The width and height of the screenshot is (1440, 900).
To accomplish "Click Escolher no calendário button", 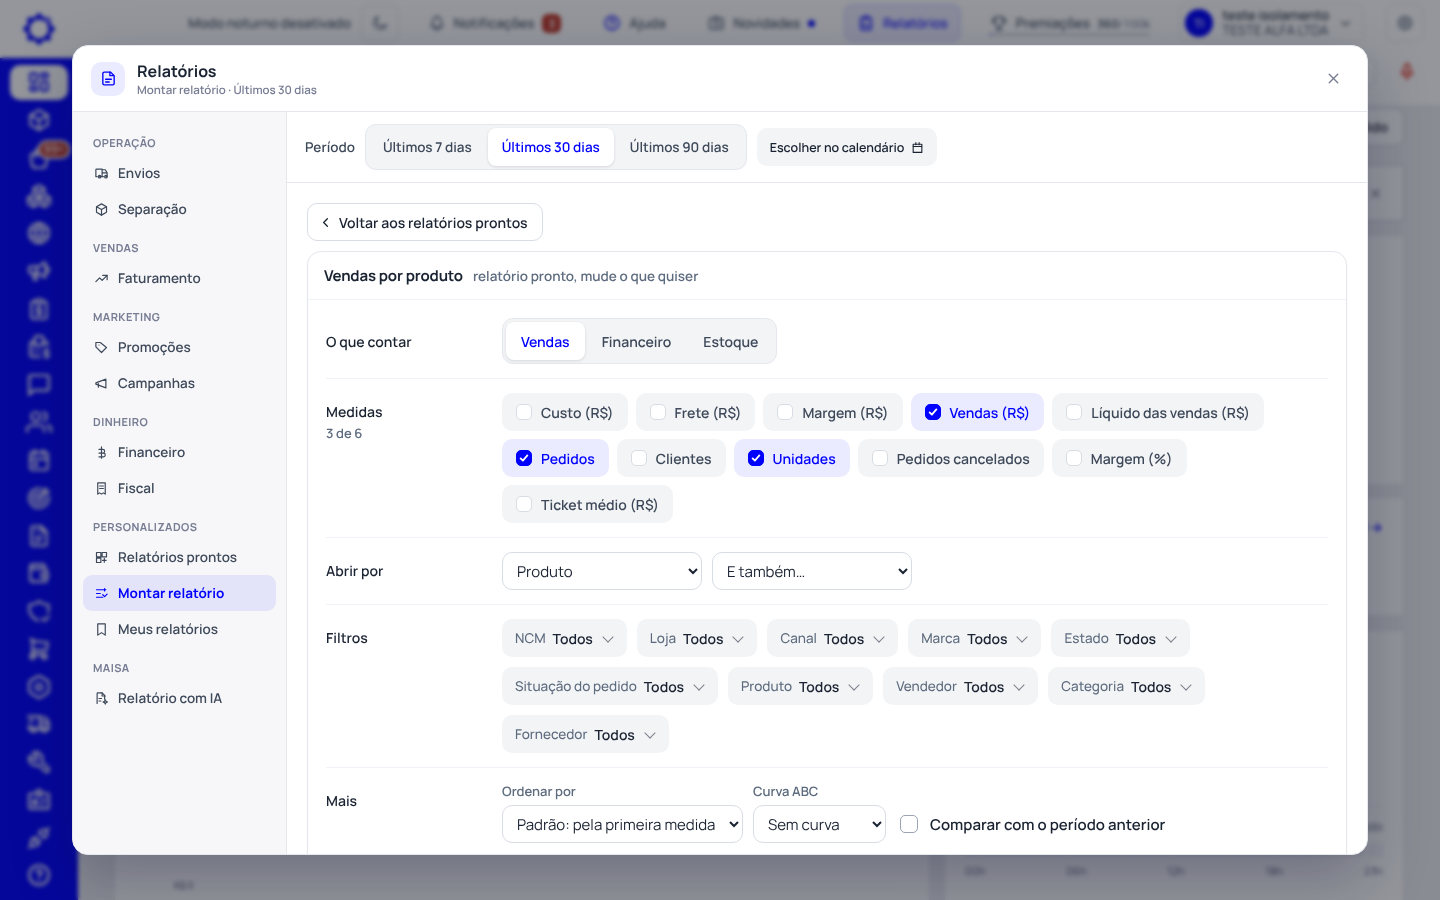I will pos(847,148).
